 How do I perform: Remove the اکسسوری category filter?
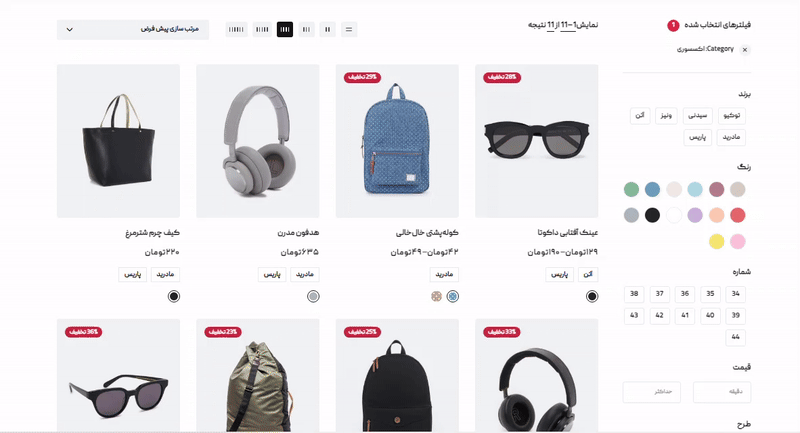745,50
